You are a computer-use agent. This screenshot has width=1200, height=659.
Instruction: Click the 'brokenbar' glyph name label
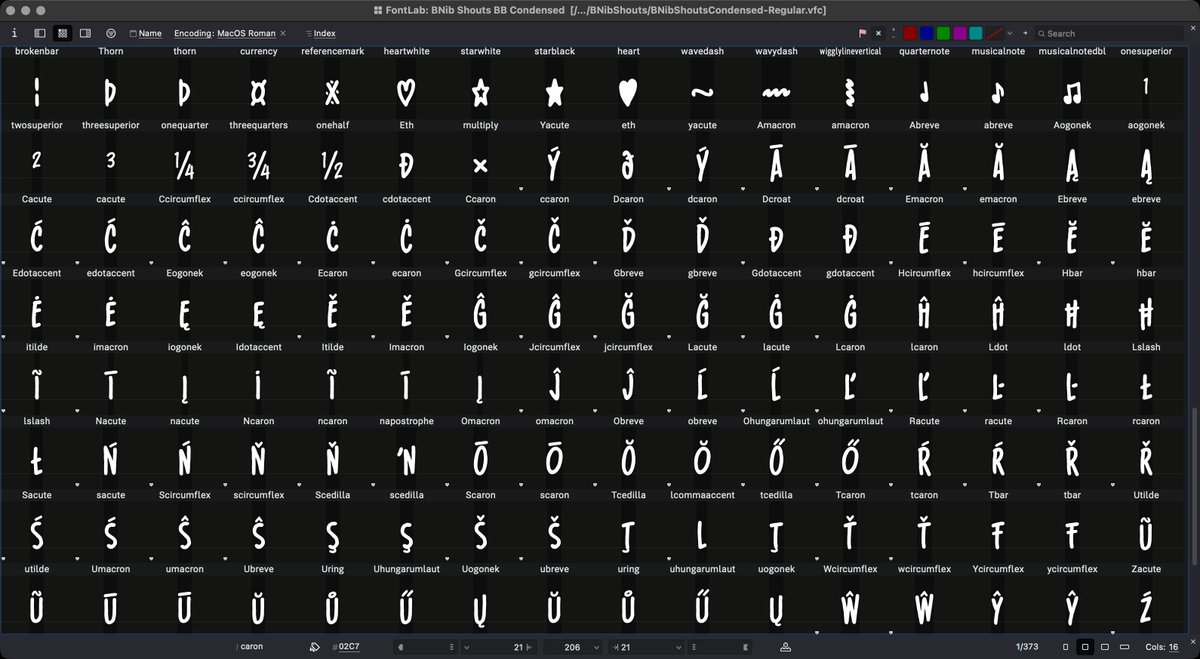coord(37,51)
